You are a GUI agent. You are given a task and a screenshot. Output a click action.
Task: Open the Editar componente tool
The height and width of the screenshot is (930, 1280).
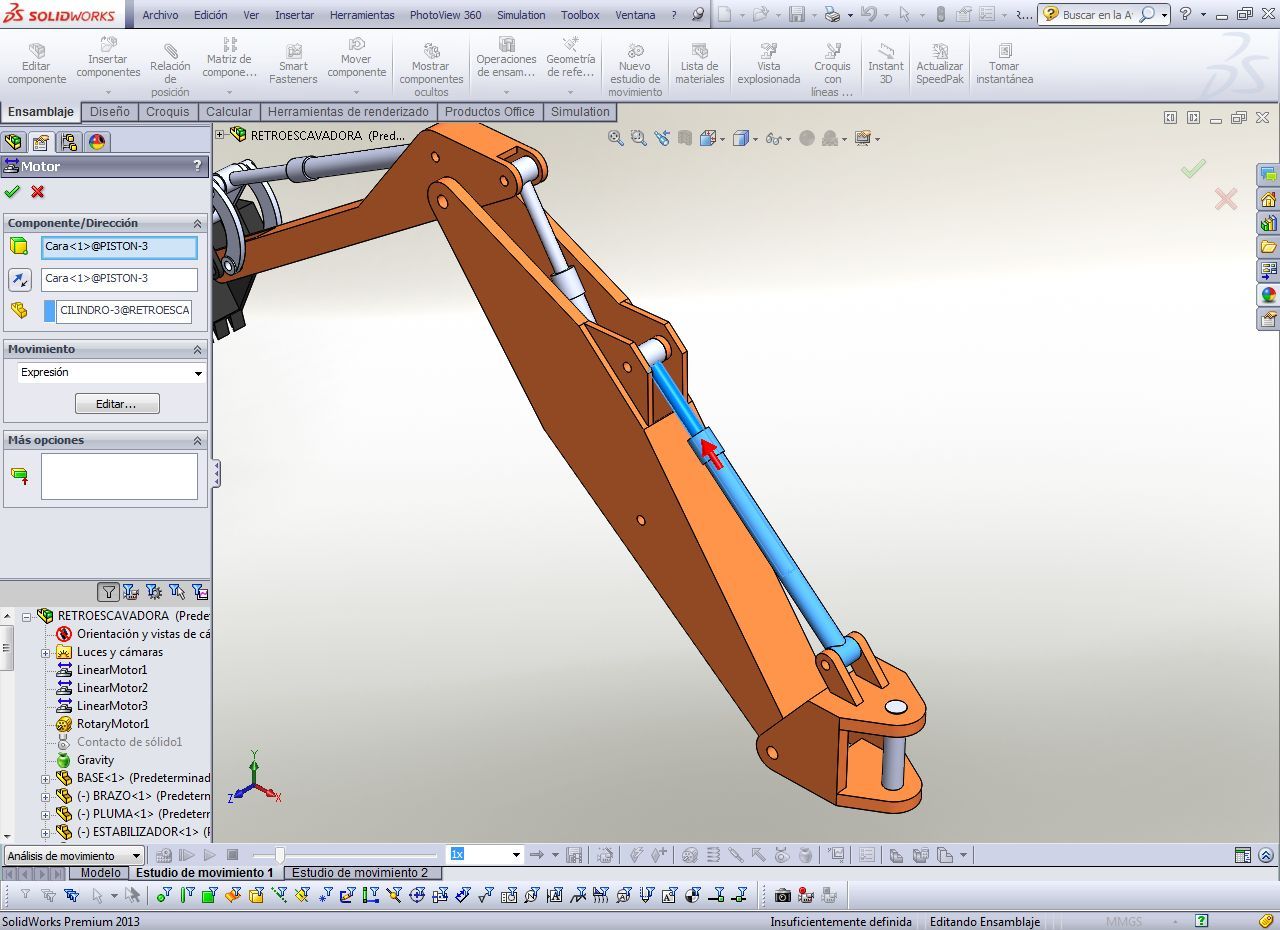pyautogui.click(x=37, y=65)
